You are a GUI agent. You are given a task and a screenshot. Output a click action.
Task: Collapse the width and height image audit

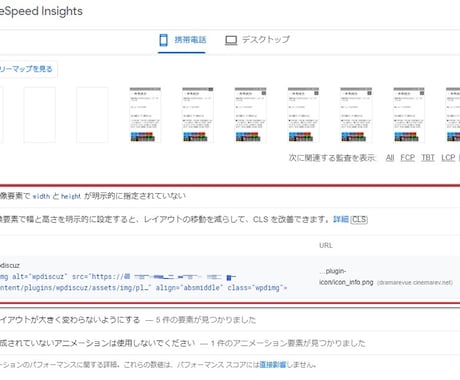coord(230,196)
